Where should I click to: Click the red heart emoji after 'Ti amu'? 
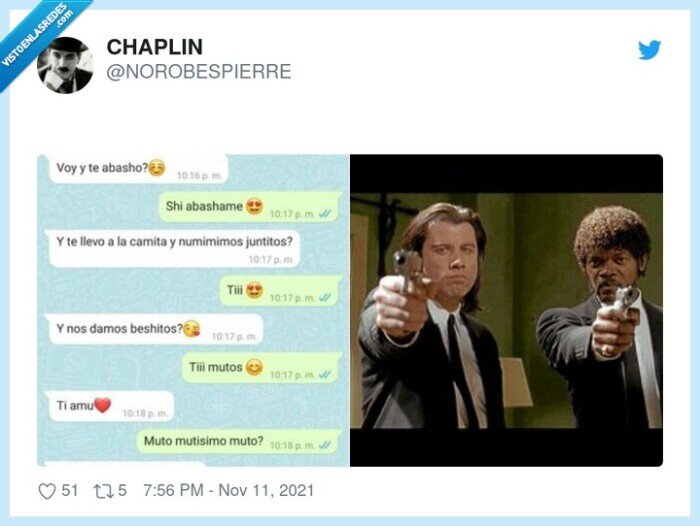[102, 405]
